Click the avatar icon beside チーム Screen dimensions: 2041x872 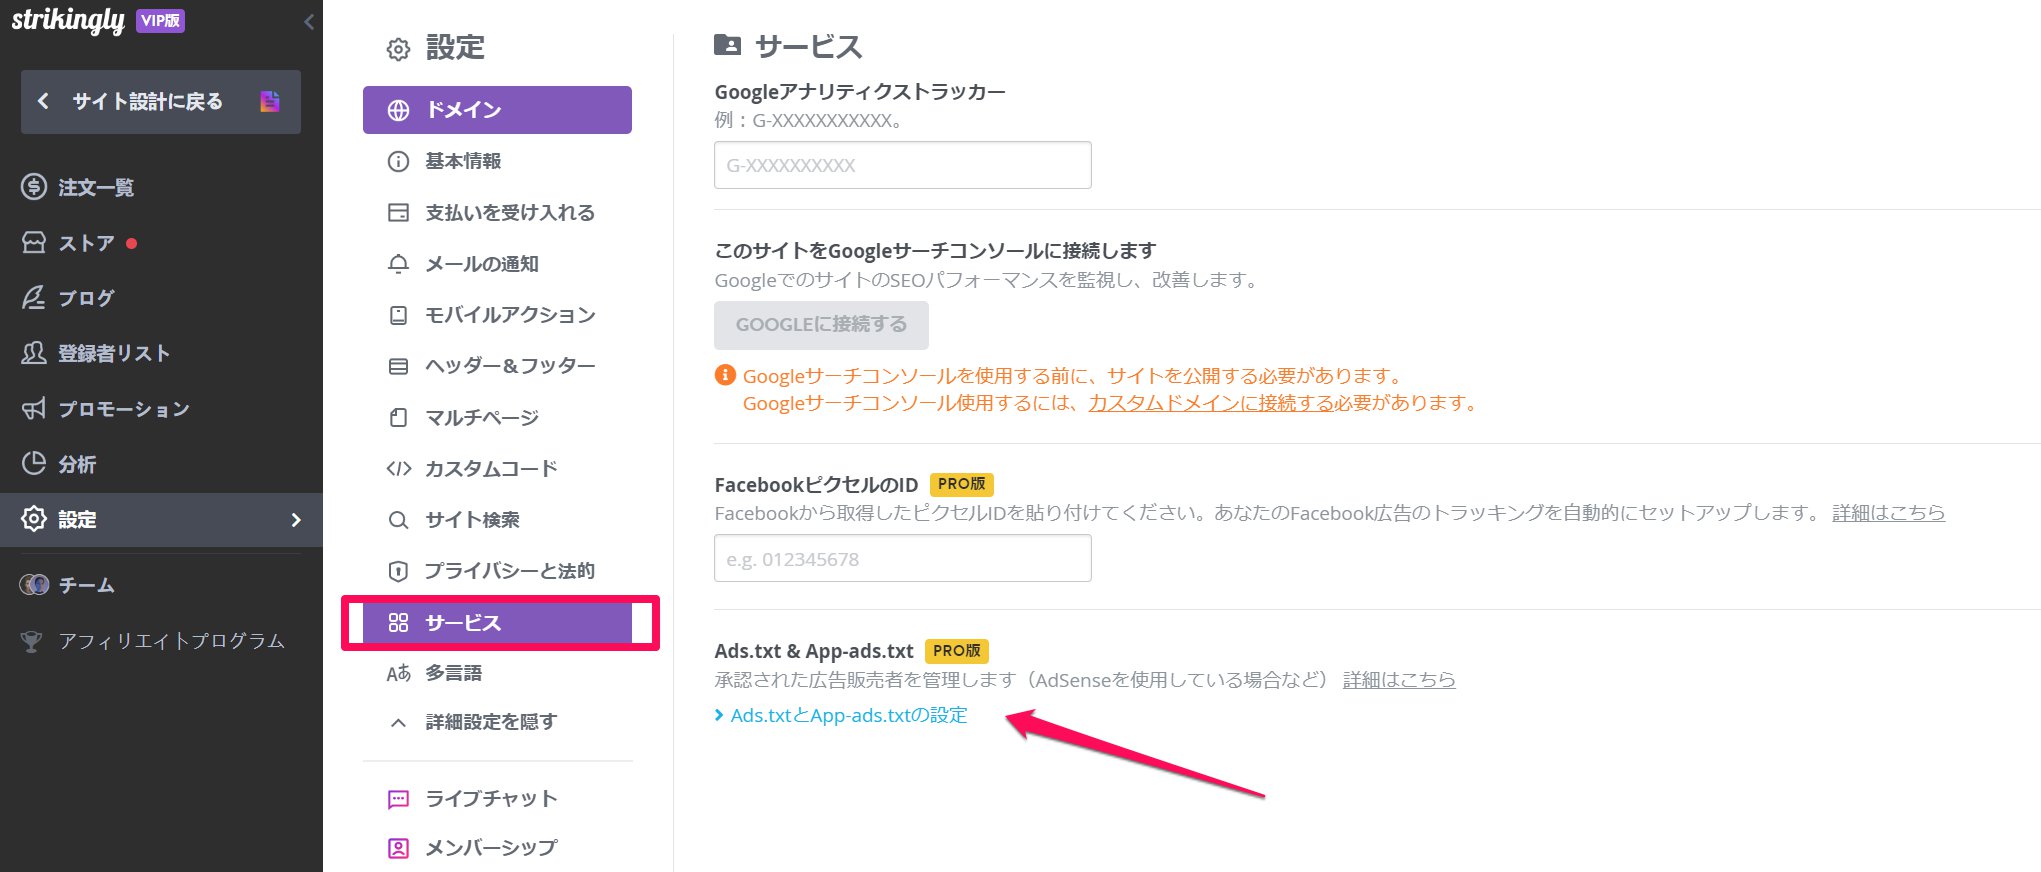pos(34,585)
